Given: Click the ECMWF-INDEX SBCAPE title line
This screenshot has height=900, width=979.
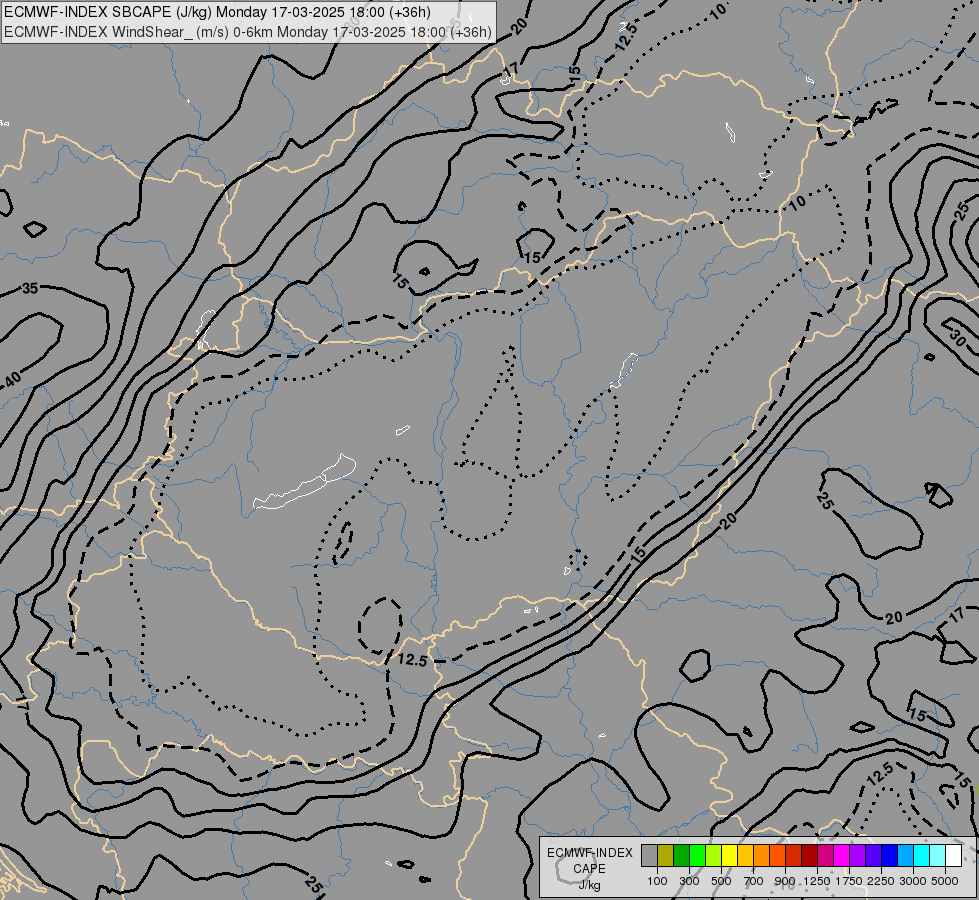Looking at the screenshot, I should pyautogui.click(x=217, y=12).
